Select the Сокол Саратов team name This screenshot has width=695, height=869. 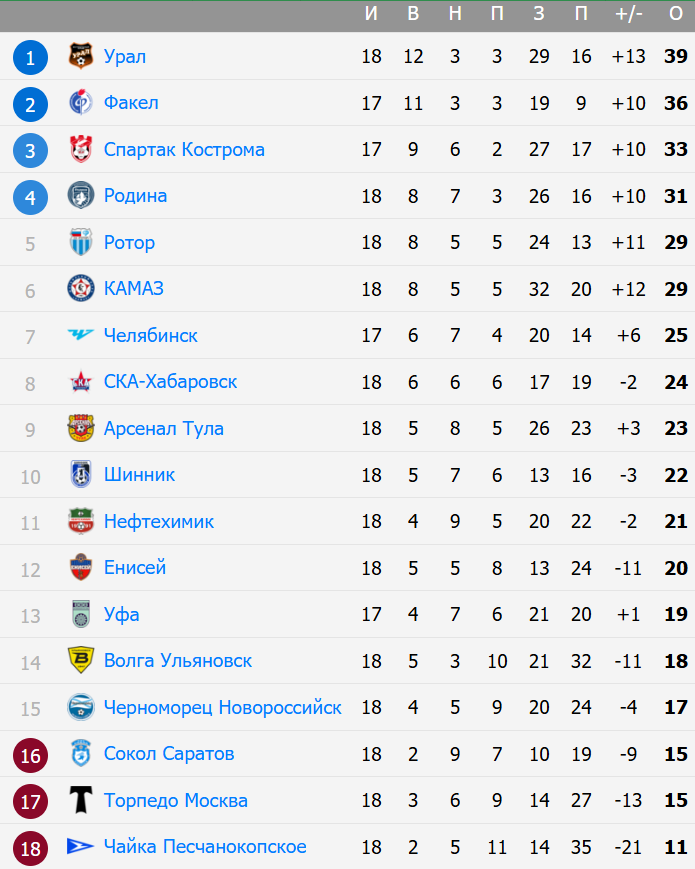point(169,754)
